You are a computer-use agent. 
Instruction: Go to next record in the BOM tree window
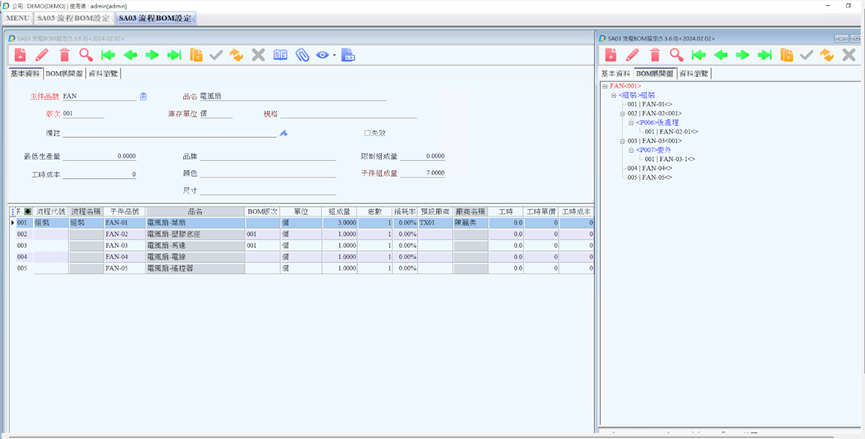tap(743, 55)
